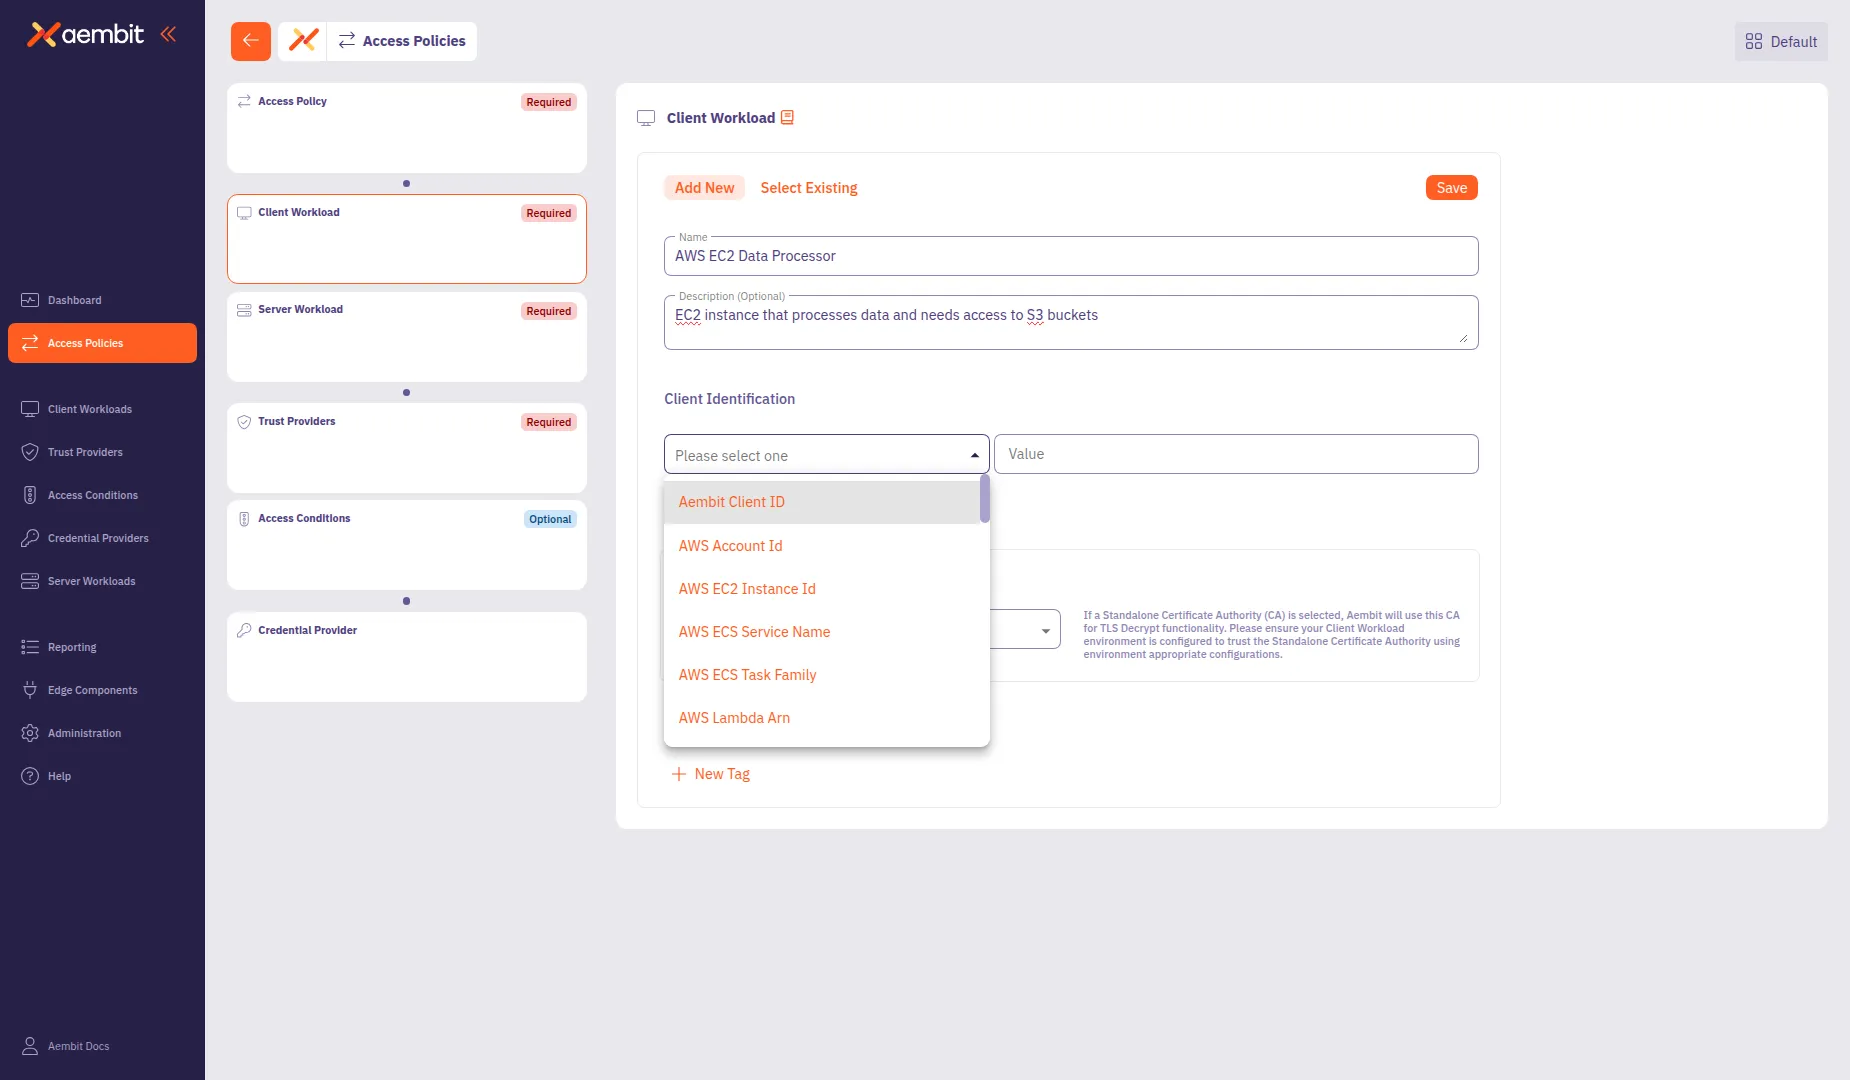Open Access Conditions in the sidebar
The height and width of the screenshot is (1080, 1850).
[92, 495]
